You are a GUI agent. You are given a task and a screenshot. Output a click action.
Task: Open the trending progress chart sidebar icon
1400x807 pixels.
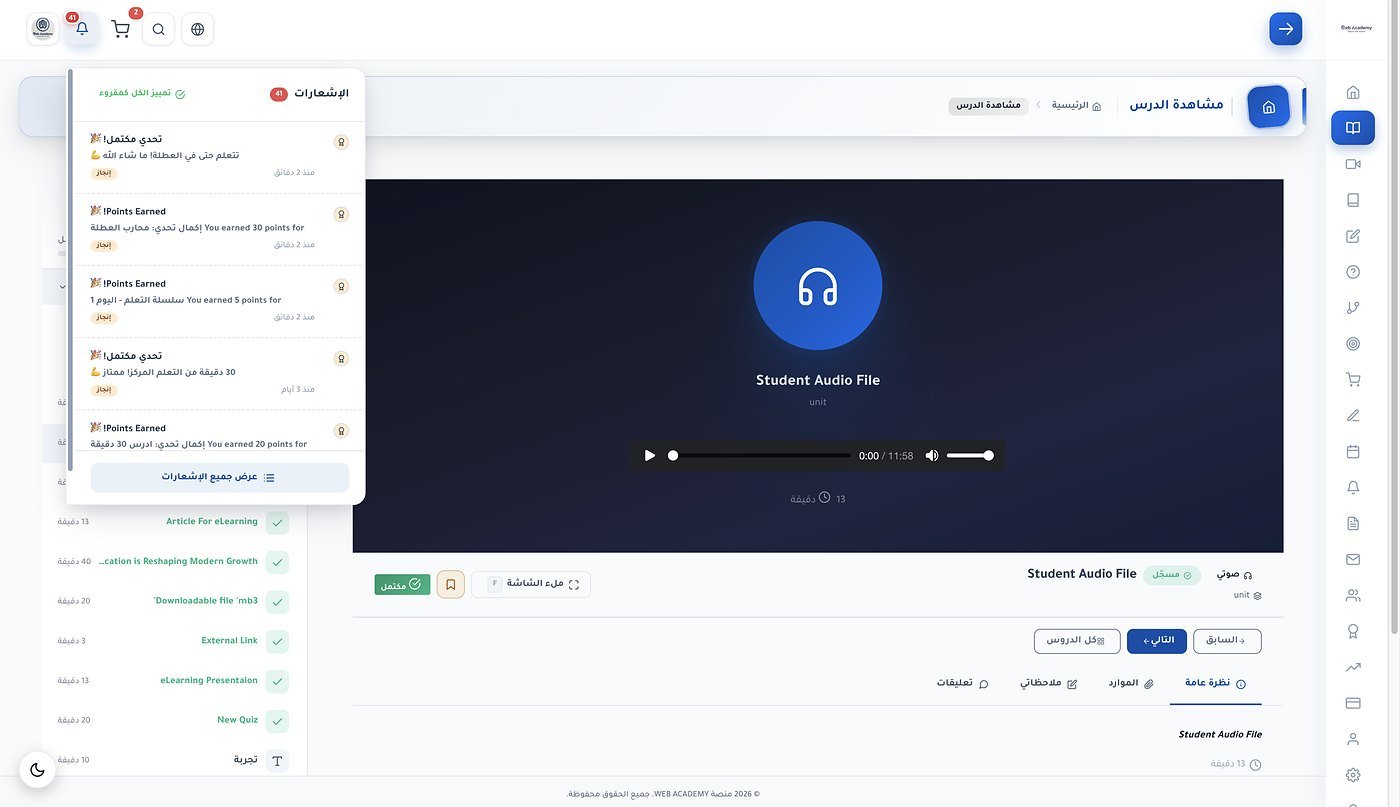click(1353, 667)
